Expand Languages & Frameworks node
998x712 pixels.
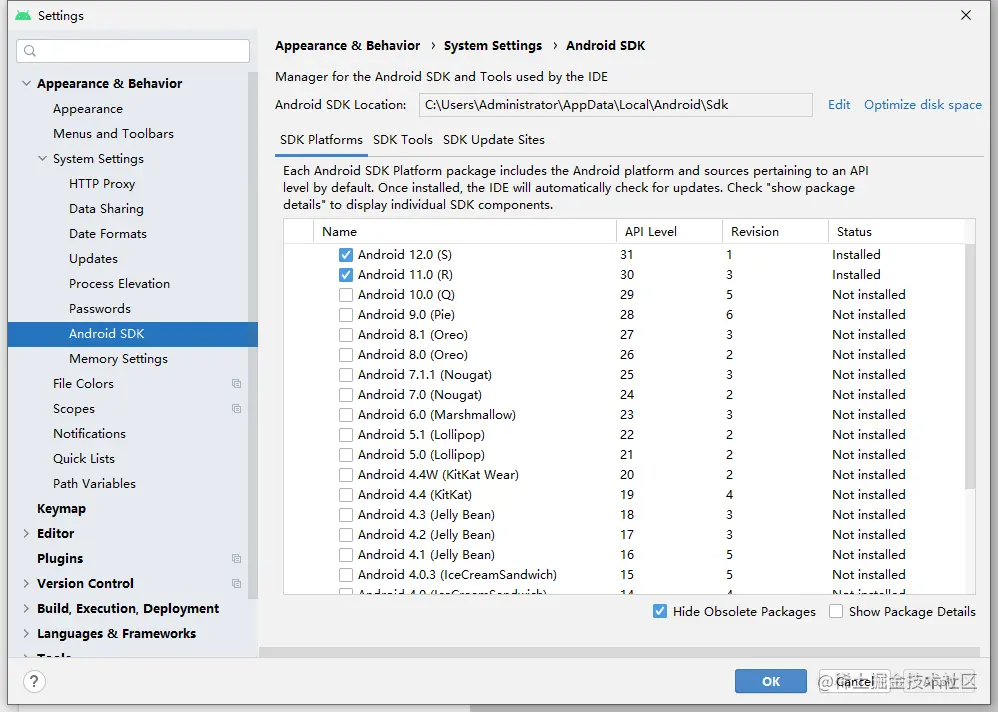pyautogui.click(x=26, y=634)
